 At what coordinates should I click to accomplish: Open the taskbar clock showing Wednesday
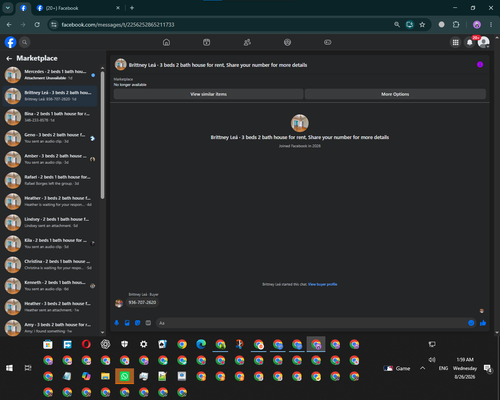[465, 368]
